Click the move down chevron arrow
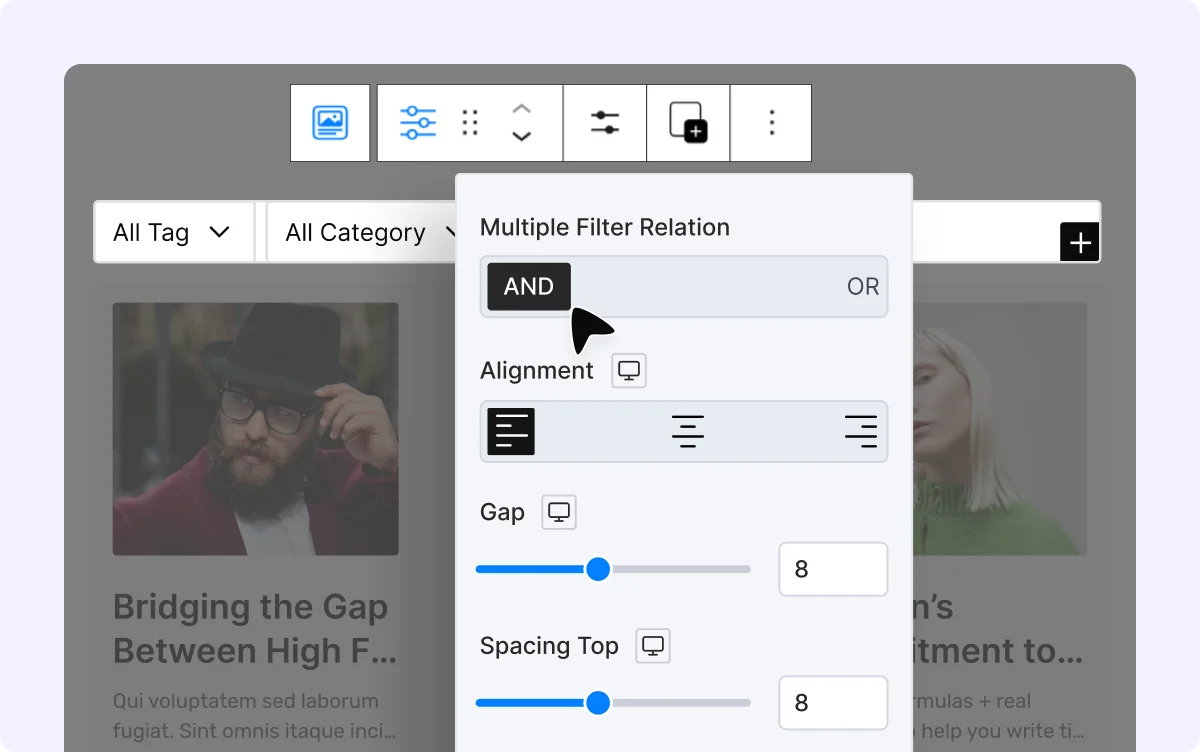 [521, 137]
